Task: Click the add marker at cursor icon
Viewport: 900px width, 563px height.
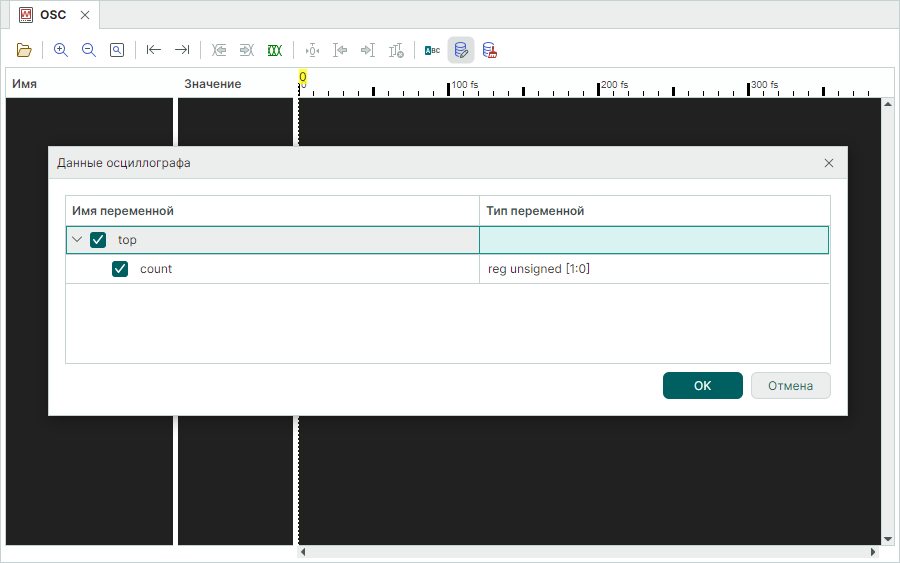Action: point(312,51)
